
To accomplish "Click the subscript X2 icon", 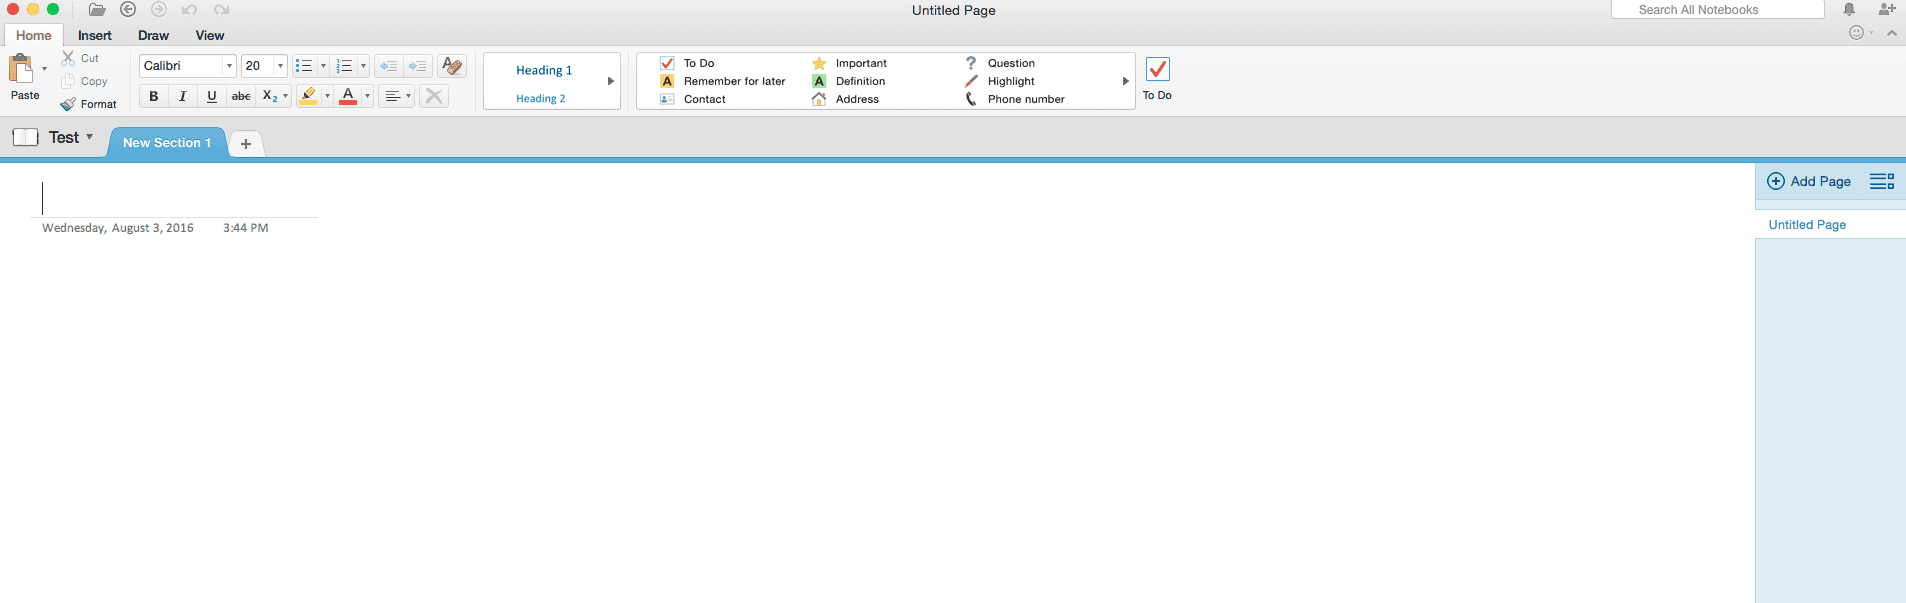I will coord(269,96).
